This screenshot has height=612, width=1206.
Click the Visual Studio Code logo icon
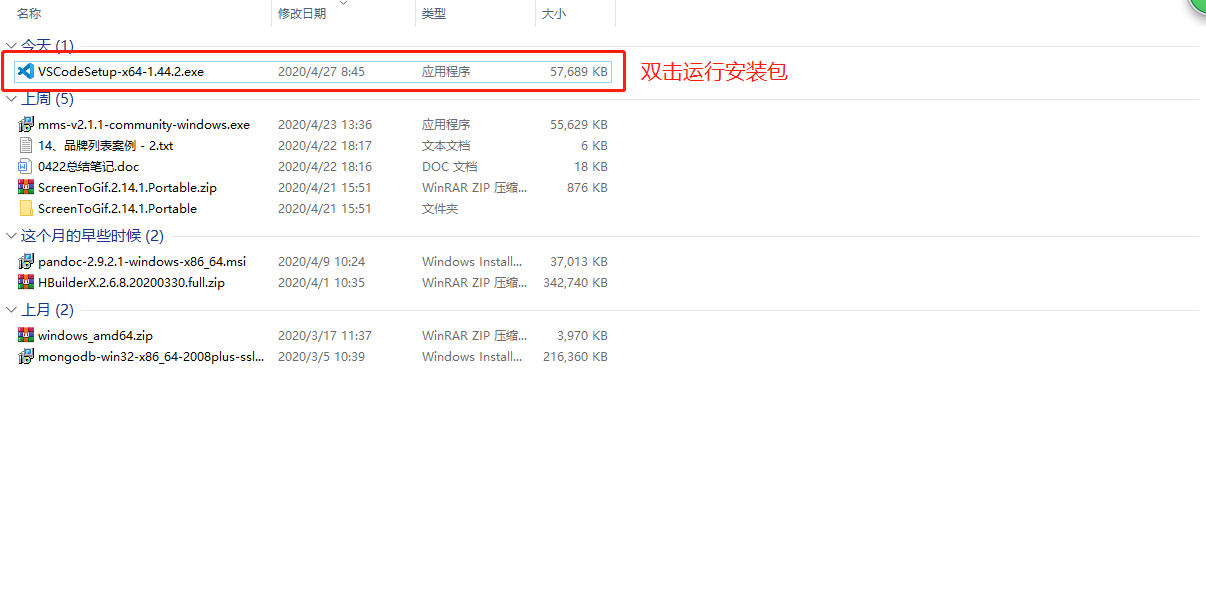pyautogui.click(x=26, y=71)
